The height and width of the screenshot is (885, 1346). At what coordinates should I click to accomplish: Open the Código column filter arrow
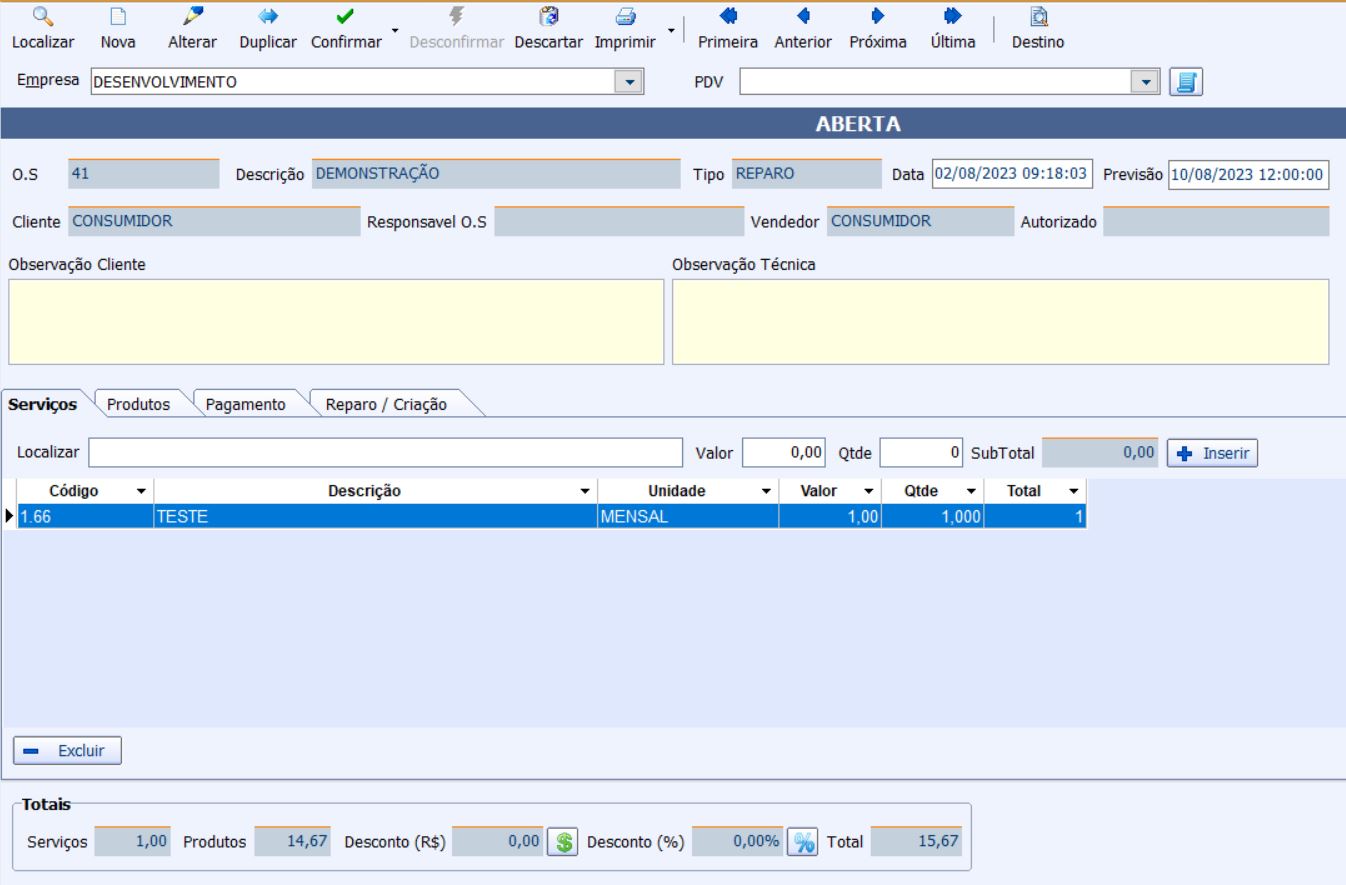(x=140, y=492)
